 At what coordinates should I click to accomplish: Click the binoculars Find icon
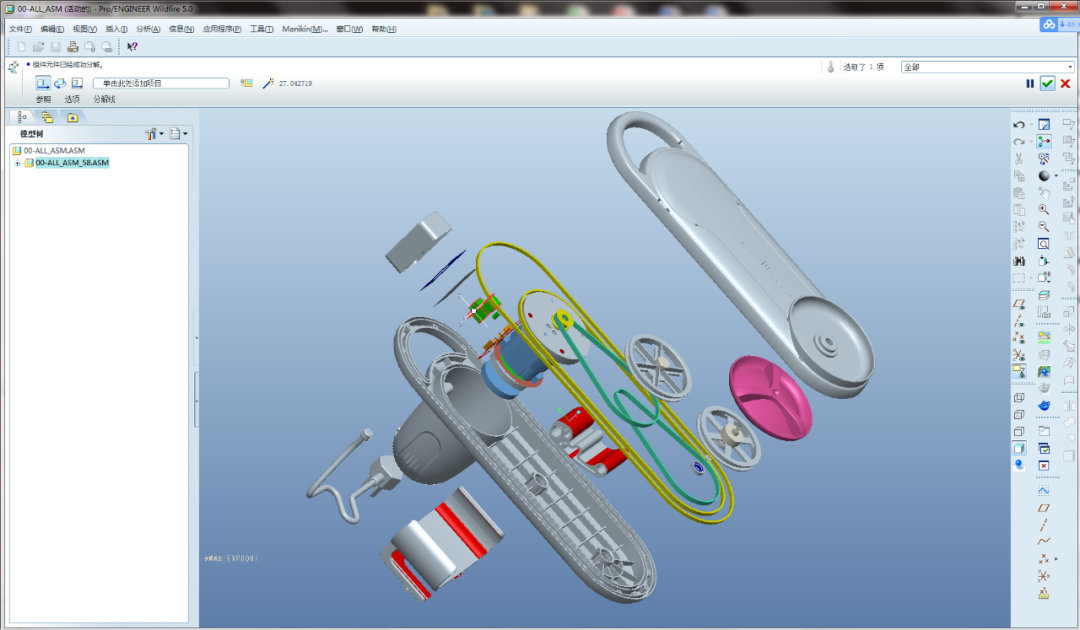click(x=1019, y=261)
